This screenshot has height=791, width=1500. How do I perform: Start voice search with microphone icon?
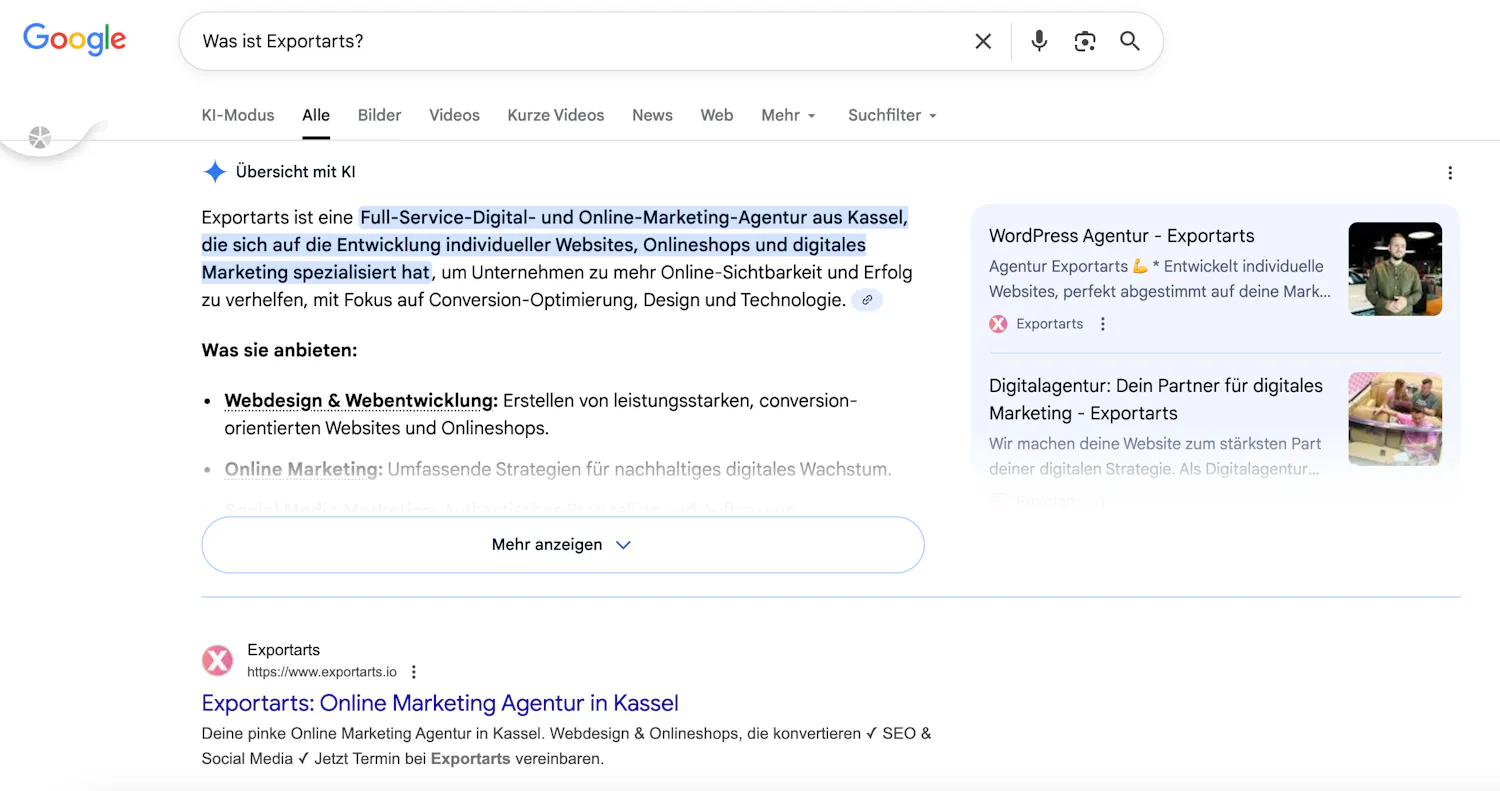(x=1039, y=41)
